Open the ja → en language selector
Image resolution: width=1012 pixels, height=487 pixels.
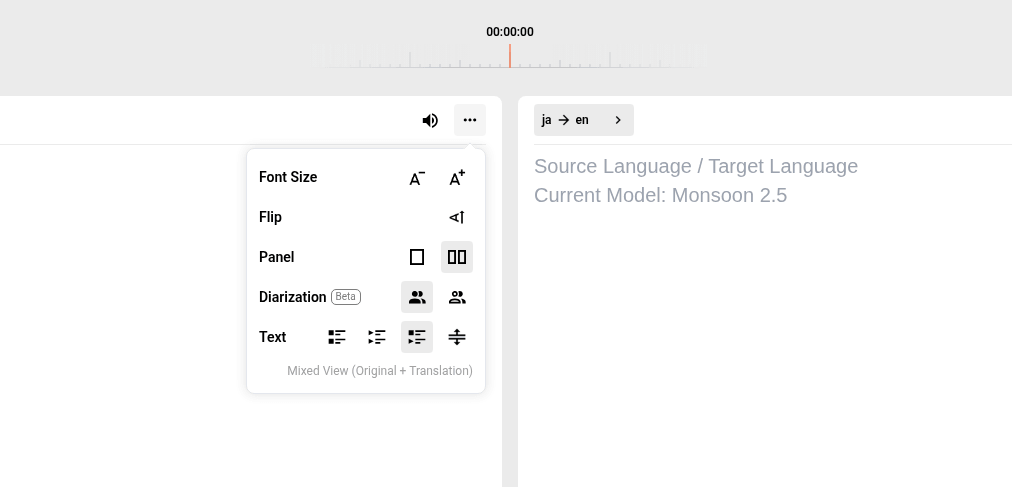pyautogui.click(x=583, y=120)
